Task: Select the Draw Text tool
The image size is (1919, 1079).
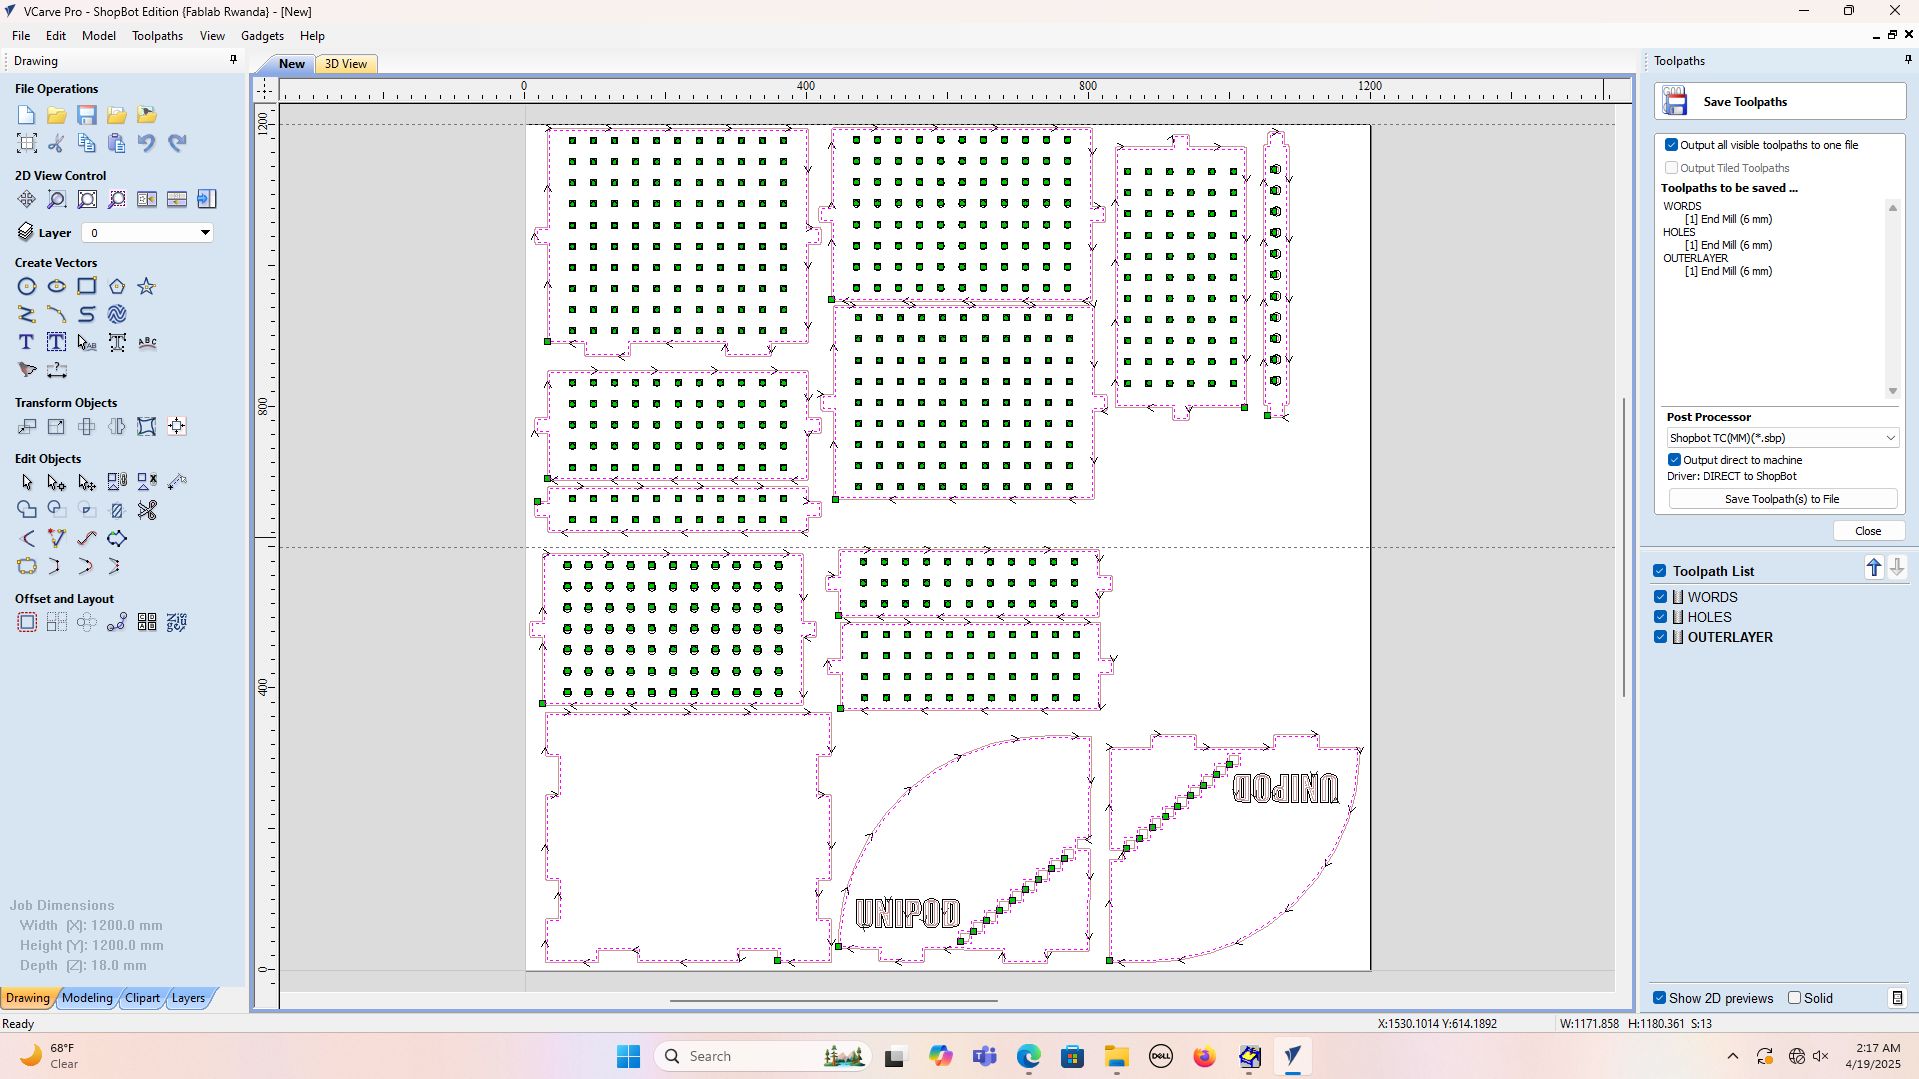Action: pyautogui.click(x=27, y=343)
